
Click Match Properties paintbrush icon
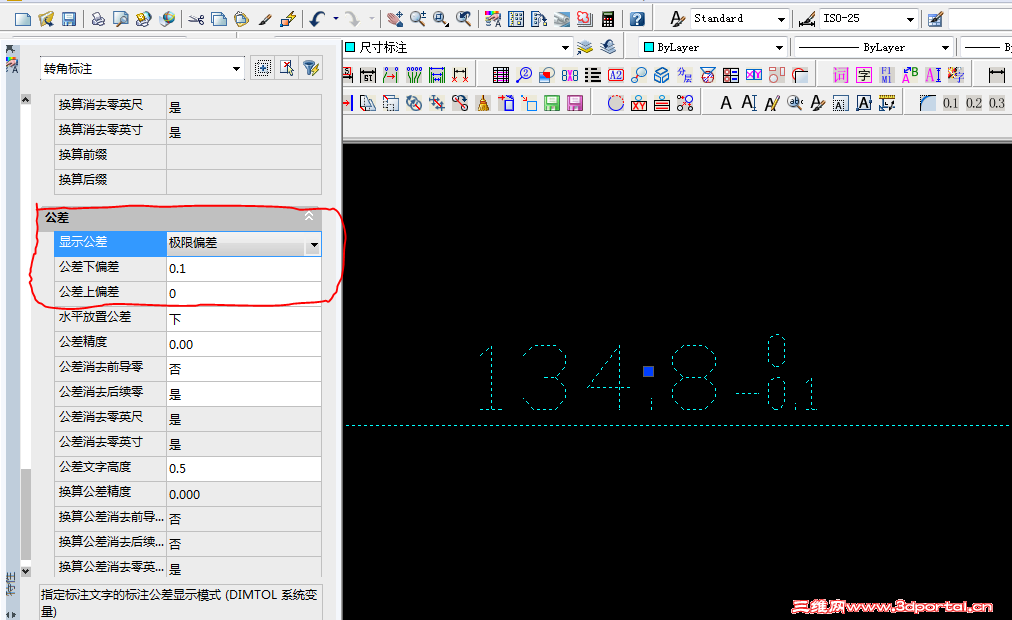pyautogui.click(x=265, y=19)
